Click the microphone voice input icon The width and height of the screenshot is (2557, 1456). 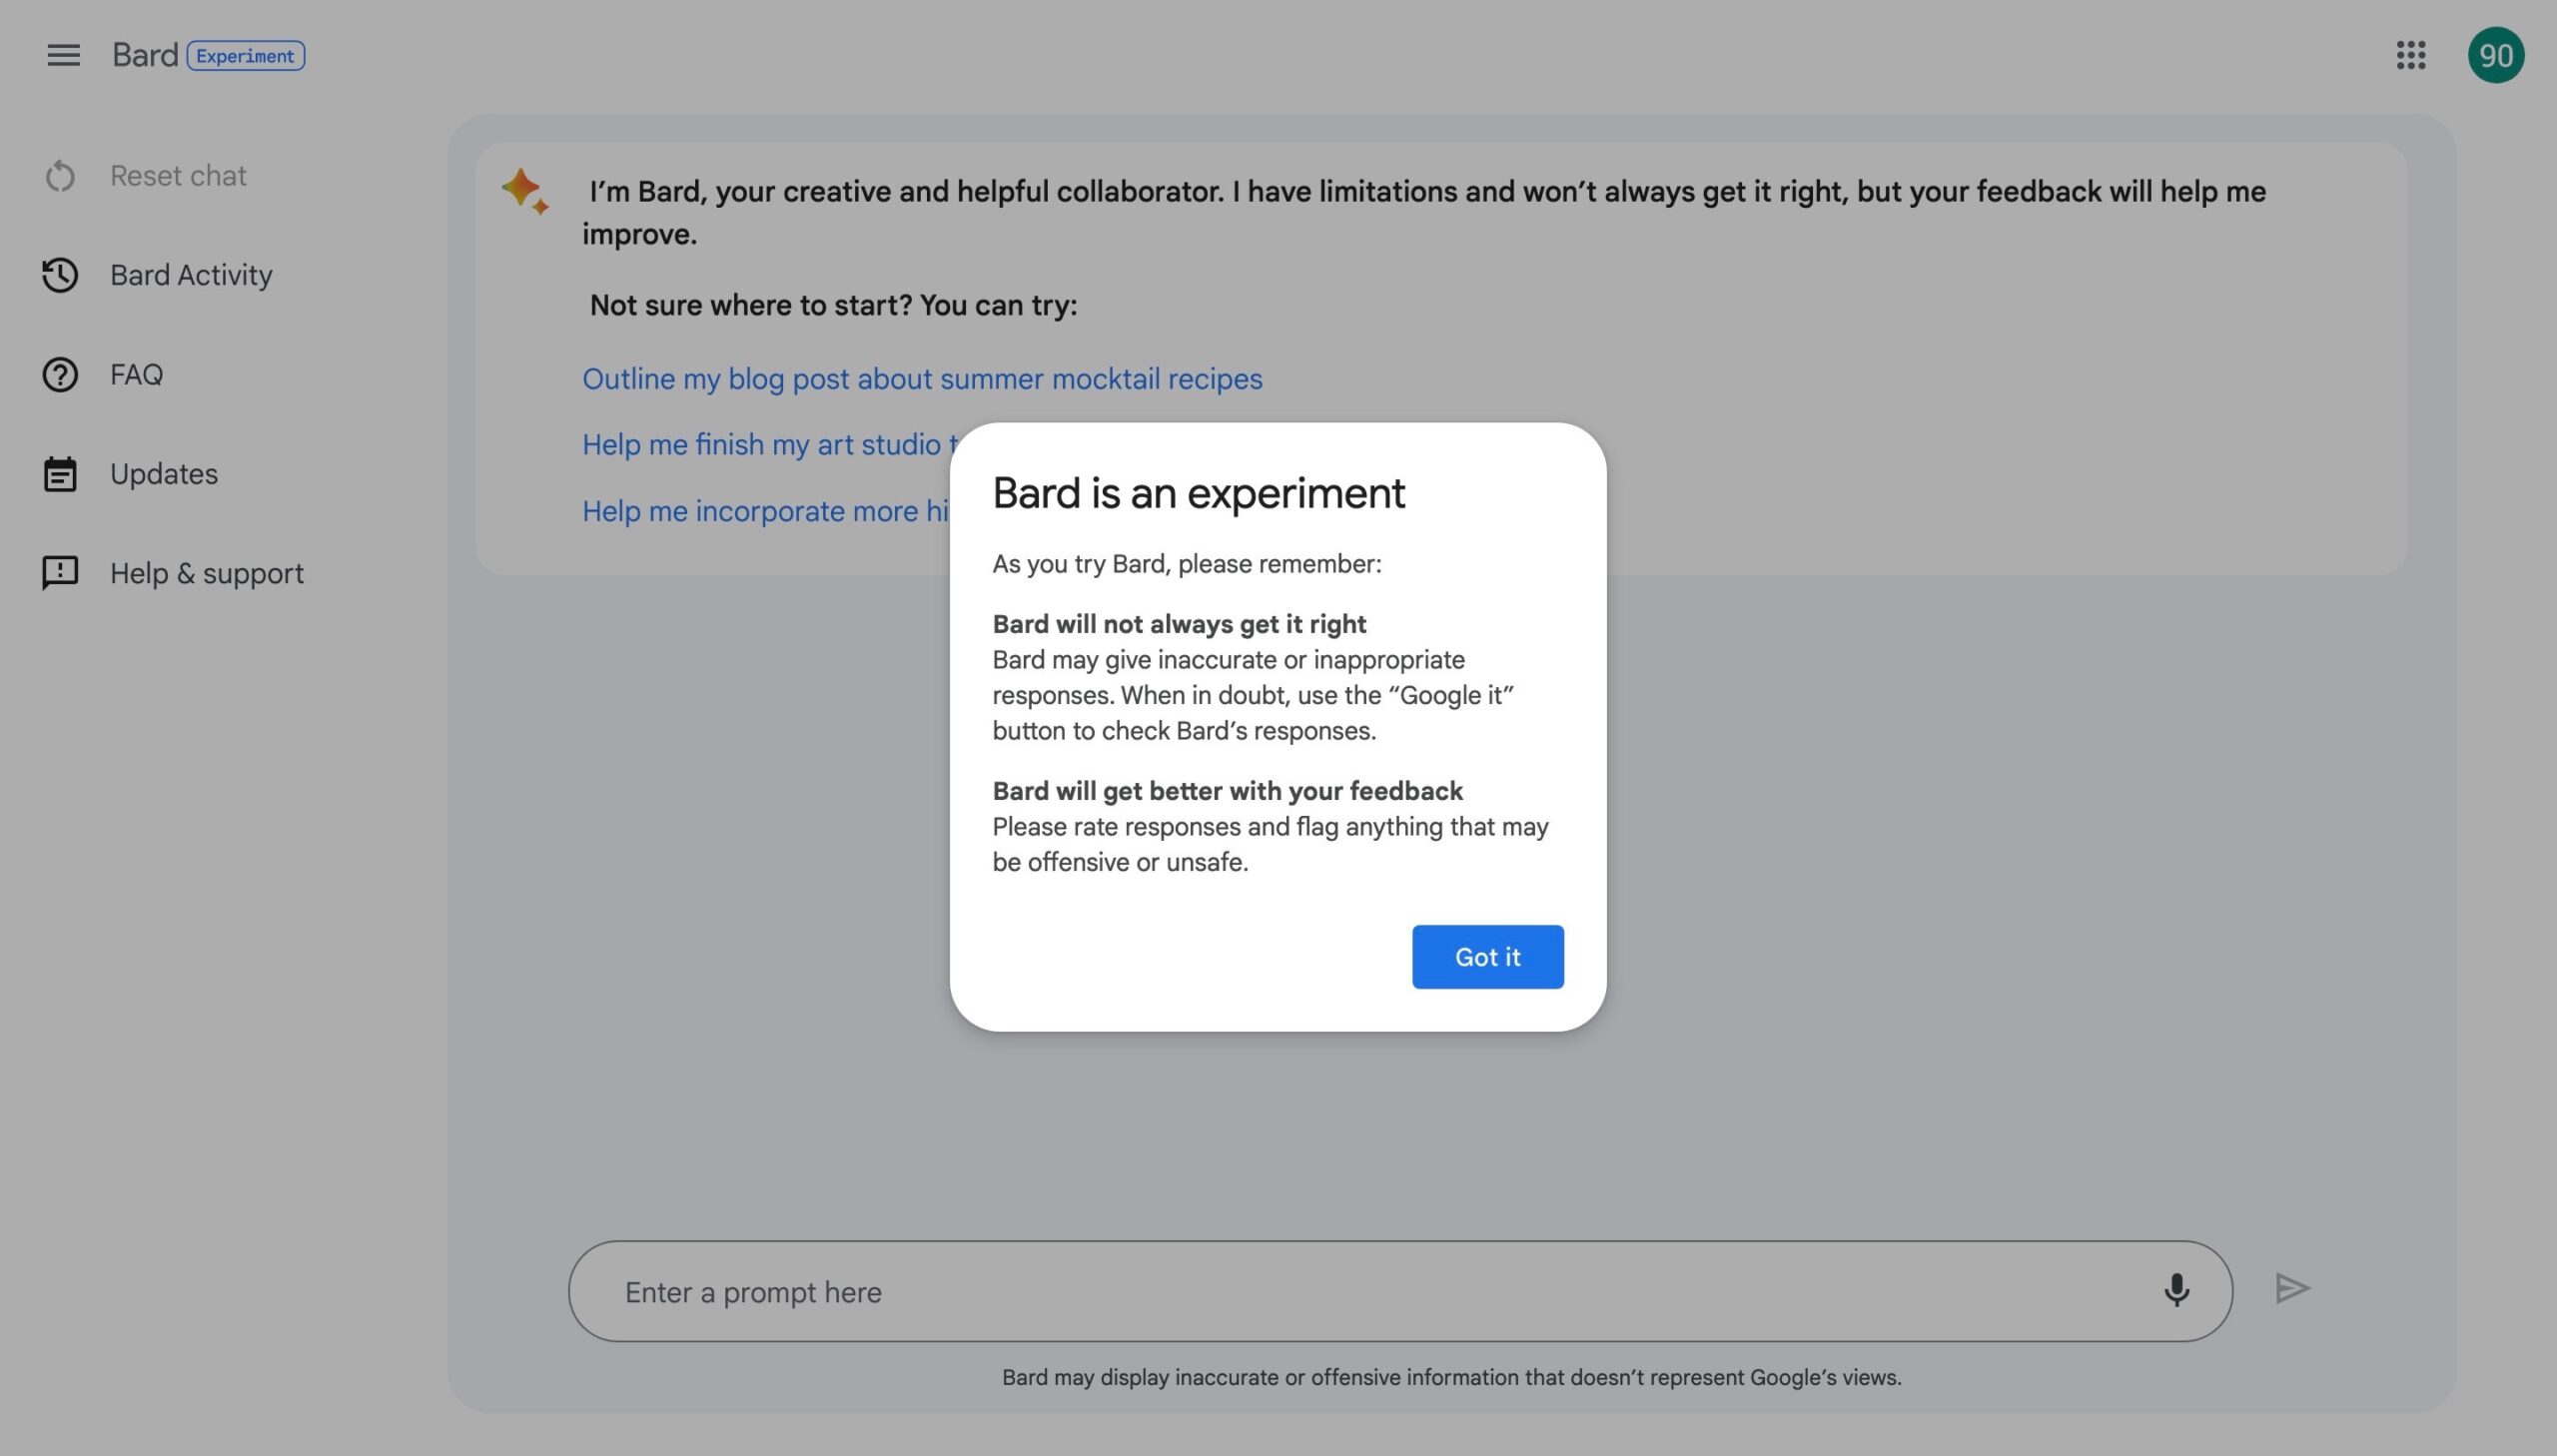(2176, 1291)
